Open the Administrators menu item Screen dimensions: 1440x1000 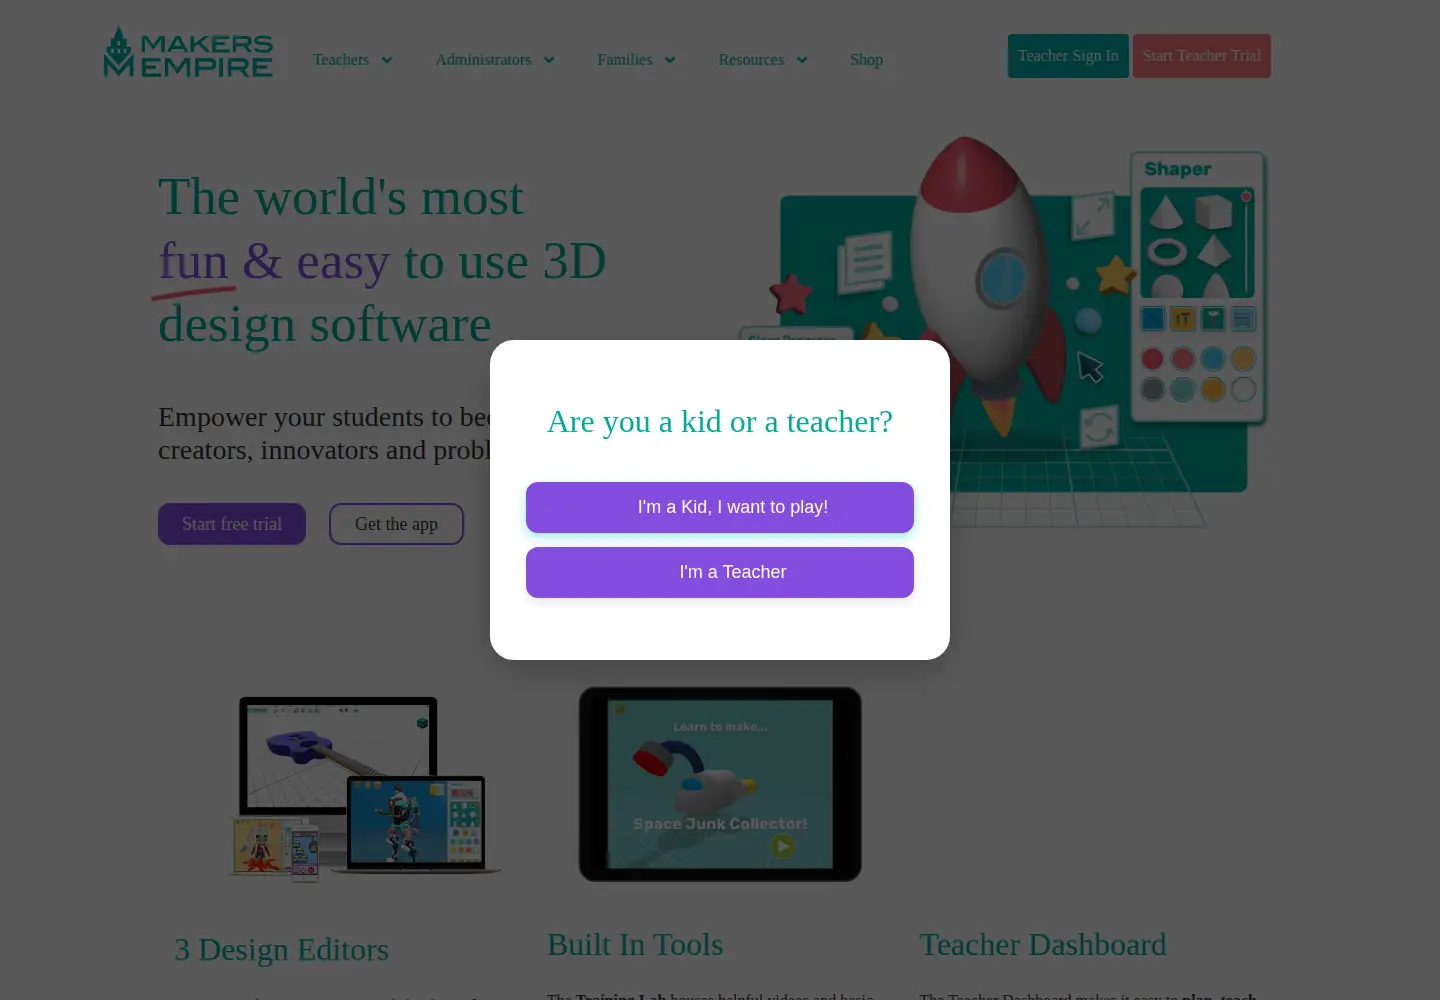click(483, 60)
